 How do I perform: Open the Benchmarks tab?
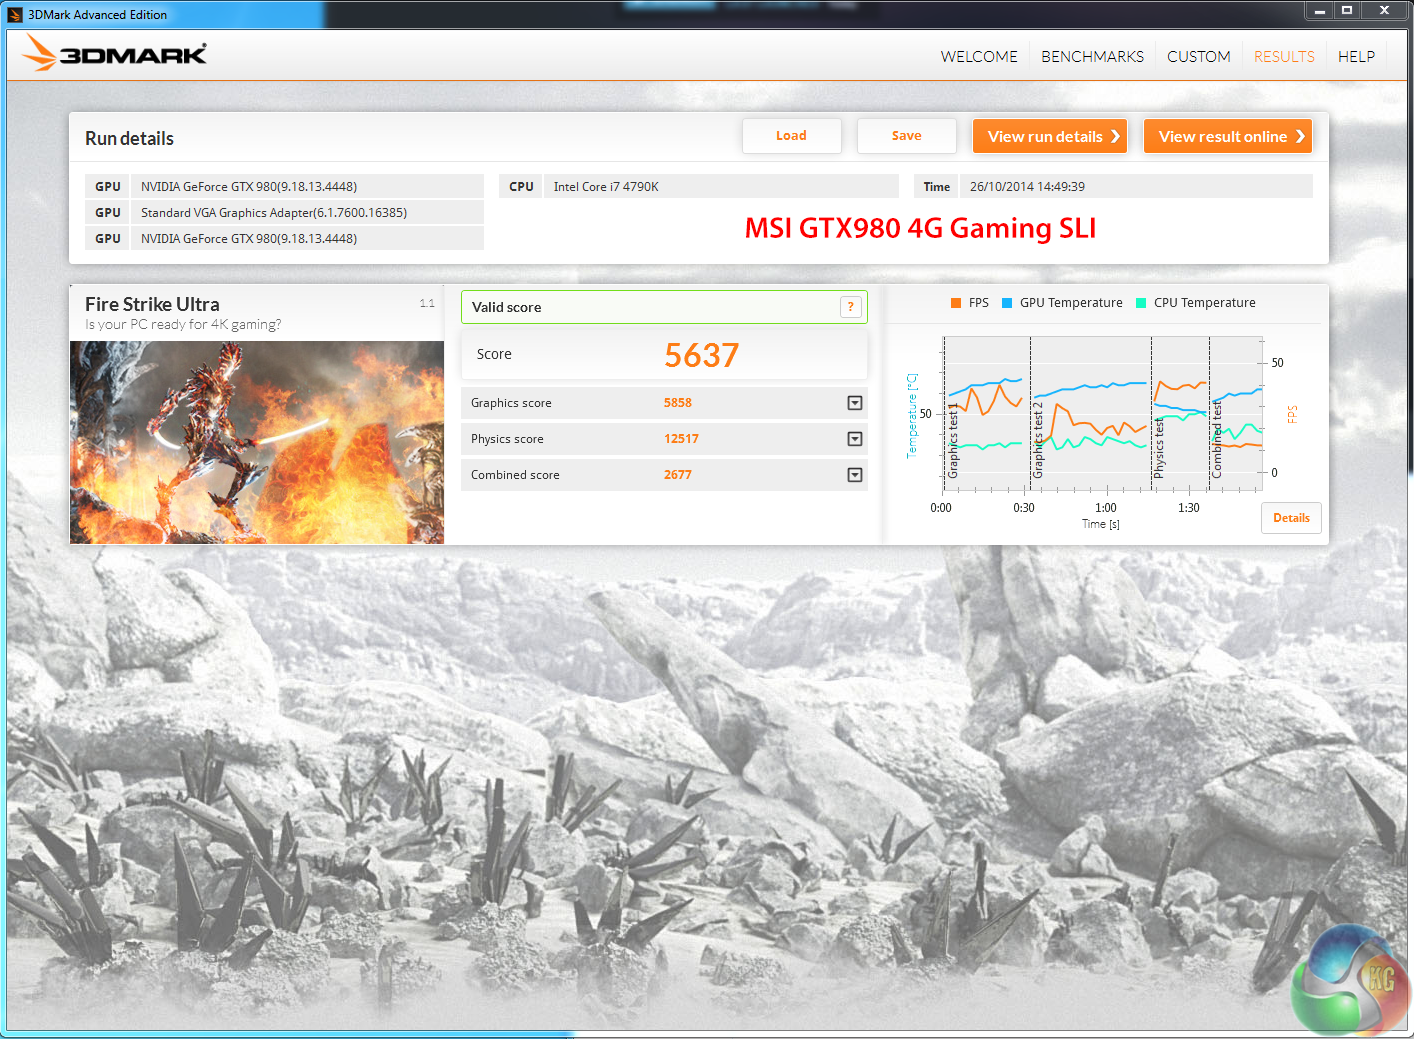coord(1092,57)
